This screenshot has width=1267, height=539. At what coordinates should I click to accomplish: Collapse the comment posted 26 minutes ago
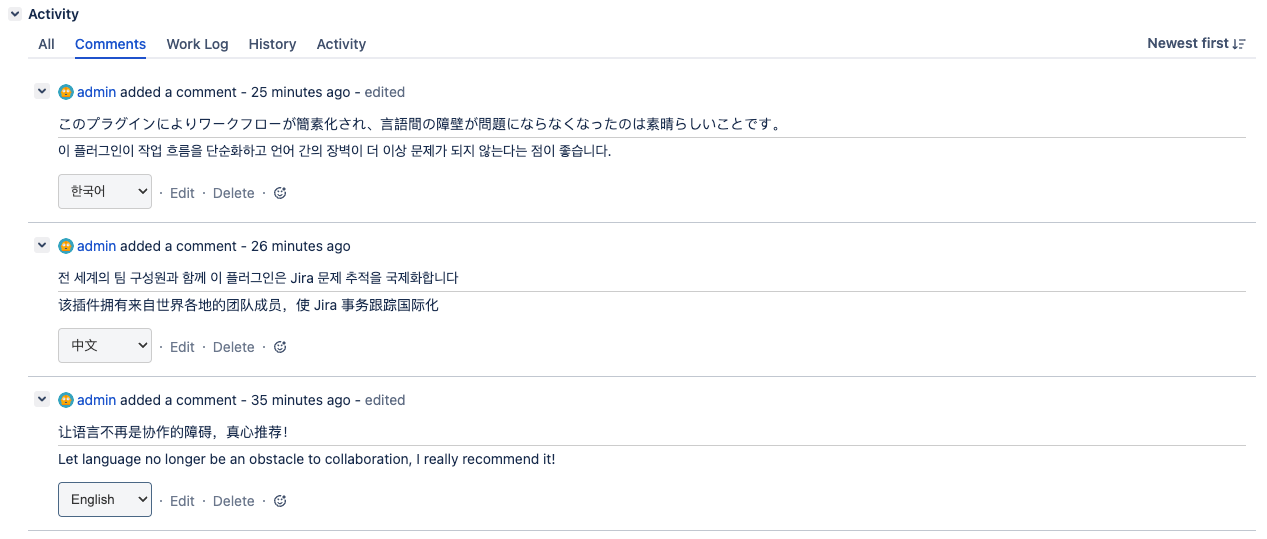[42, 246]
